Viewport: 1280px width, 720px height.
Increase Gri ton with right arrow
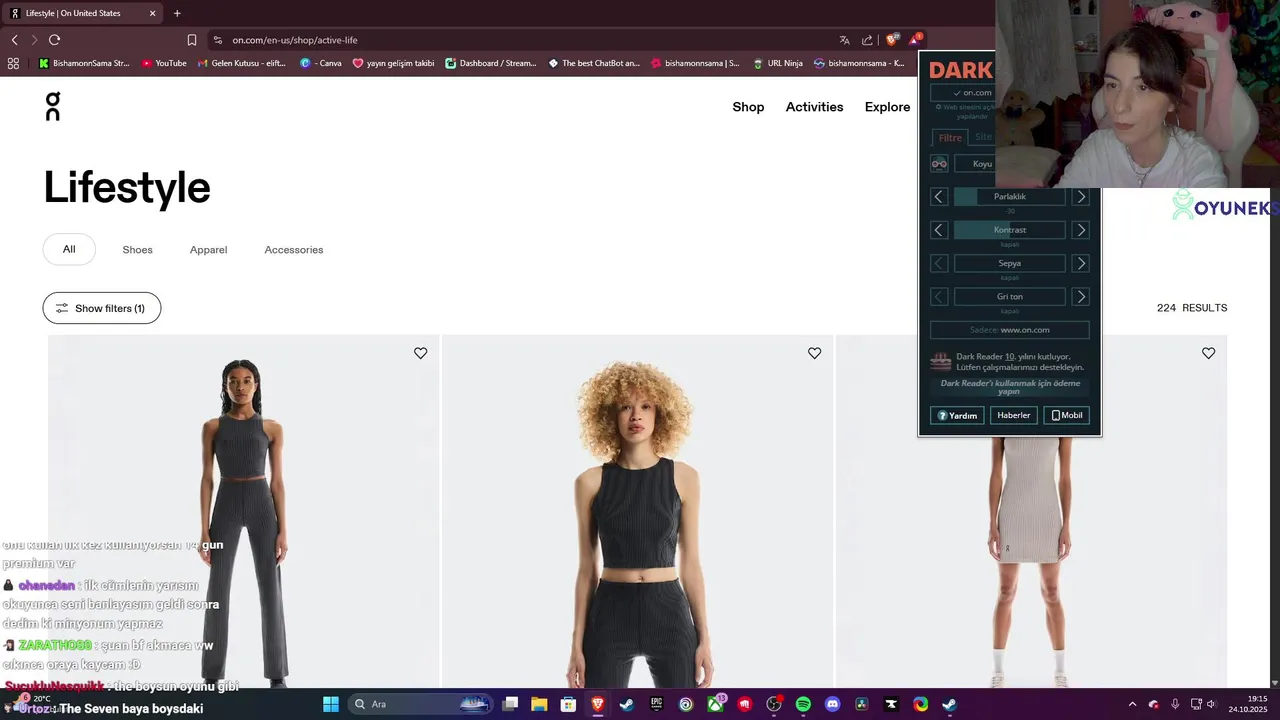(x=1080, y=297)
